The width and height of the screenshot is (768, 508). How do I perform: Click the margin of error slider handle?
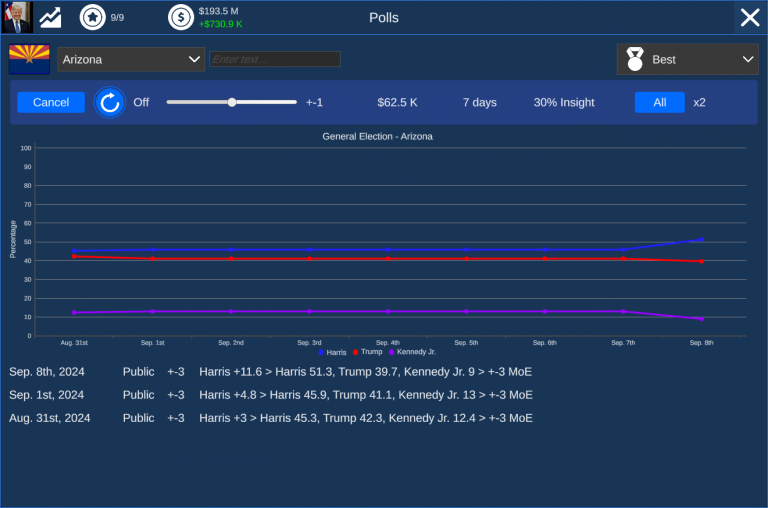pos(232,102)
